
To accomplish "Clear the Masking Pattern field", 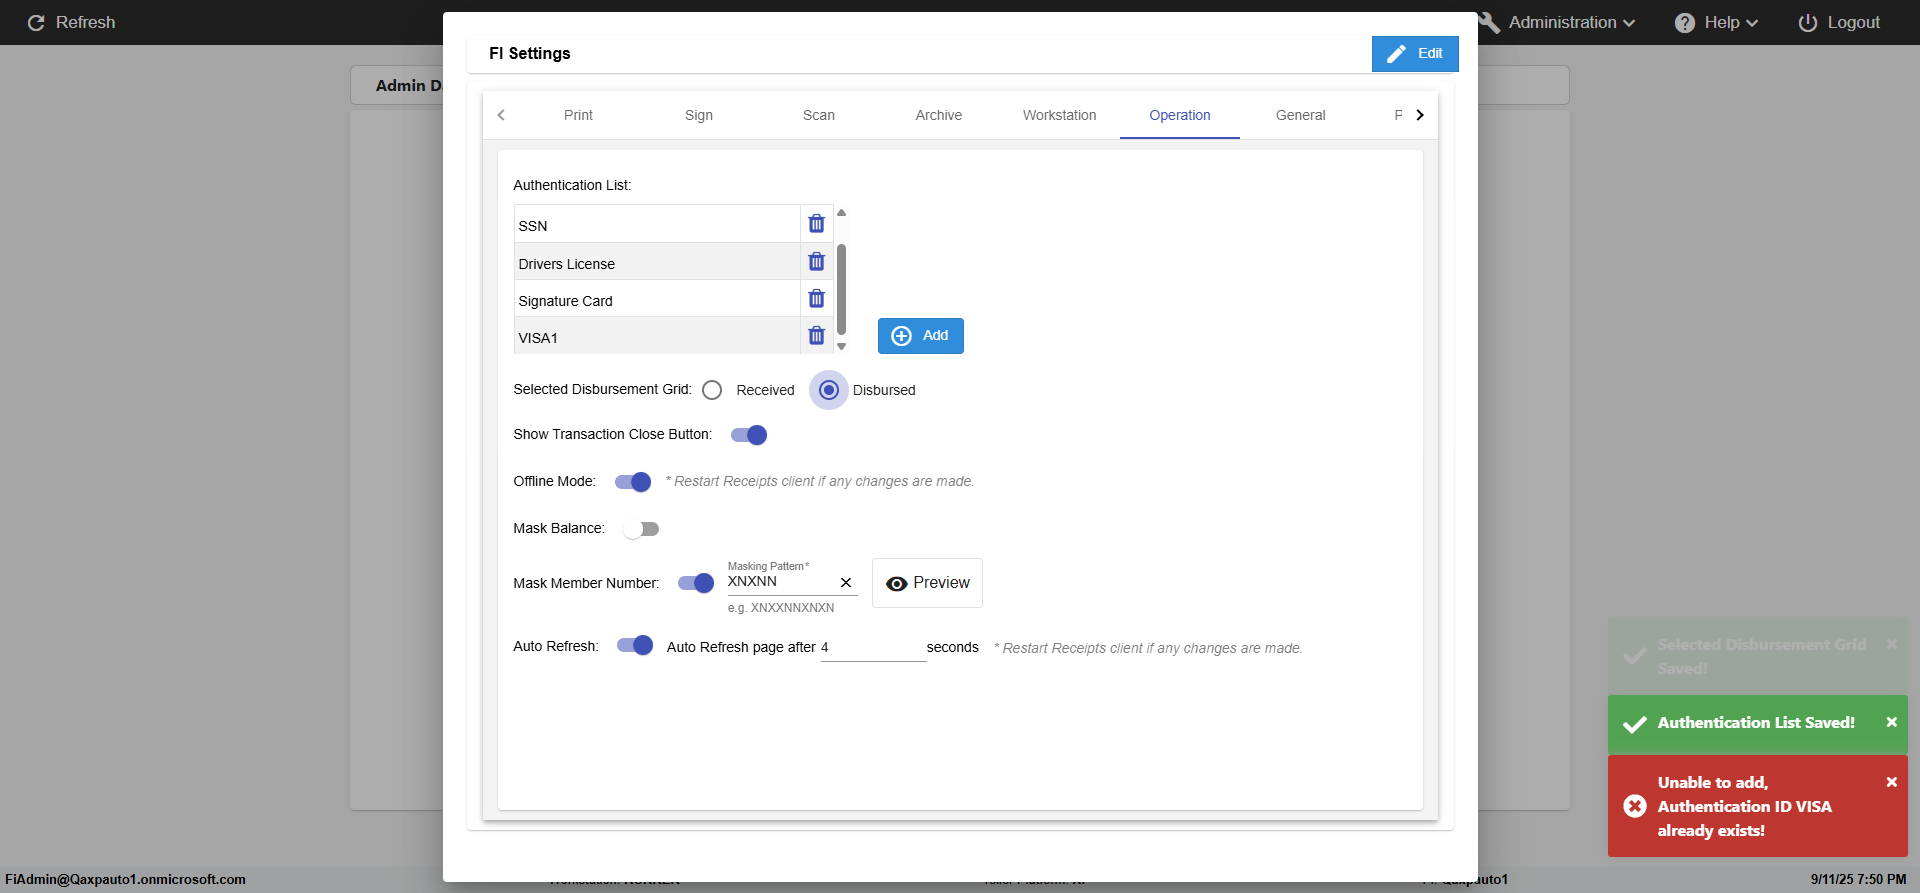I will pos(846,582).
